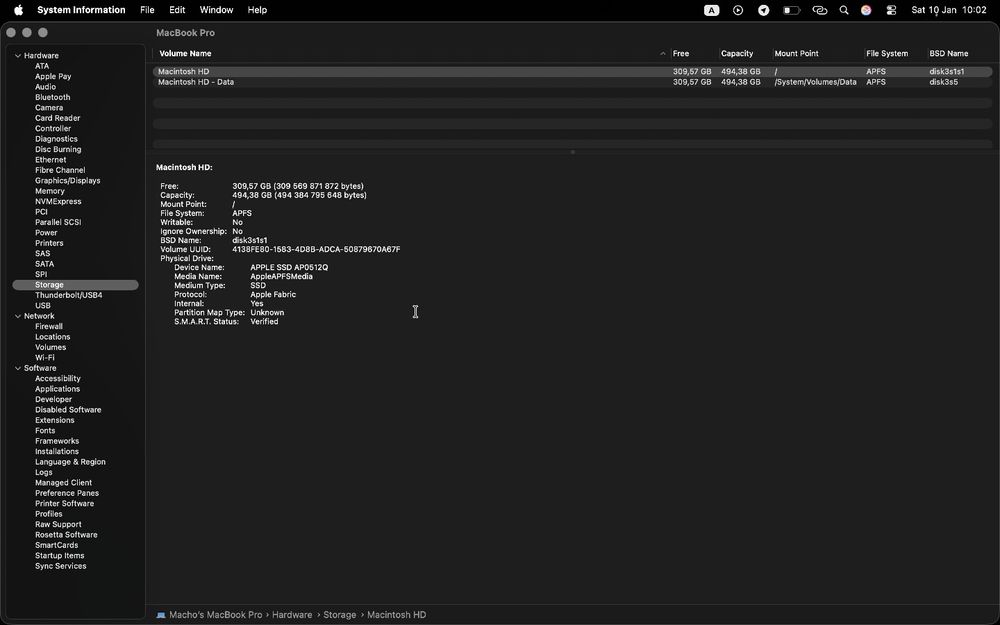Click the keyboard input source icon
The height and width of the screenshot is (625, 1000).
click(711, 10)
